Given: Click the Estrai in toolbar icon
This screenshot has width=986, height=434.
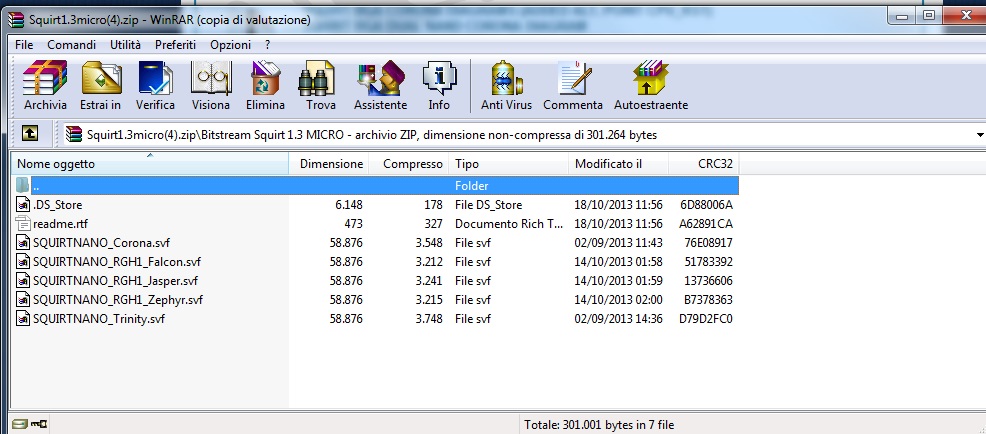Looking at the screenshot, I should (x=101, y=86).
